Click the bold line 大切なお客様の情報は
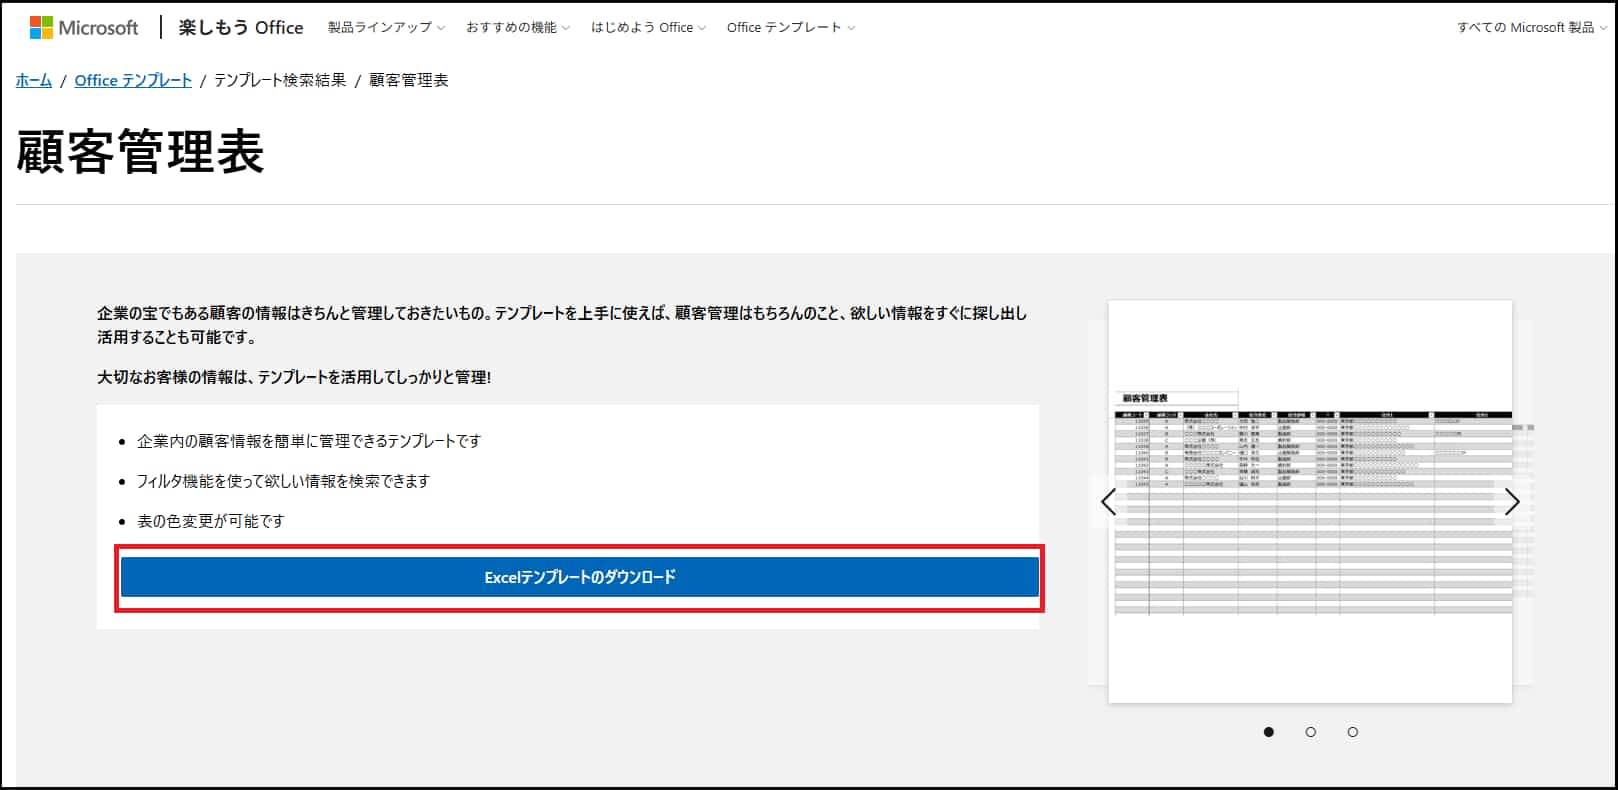Screen dimensions: 1618x790 click(294, 377)
